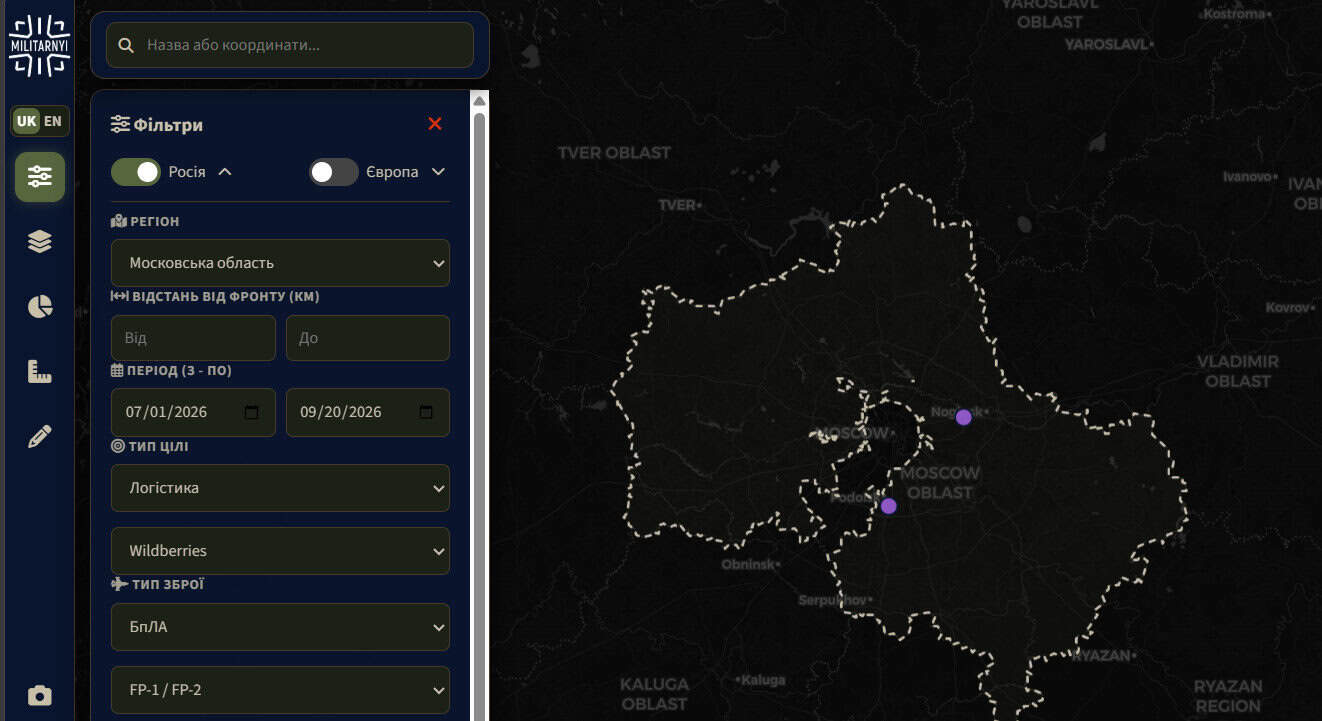The width and height of the screenshot is (1322, 721).
Task: Click the Фільтри panel heading
Action: [157, 125]
